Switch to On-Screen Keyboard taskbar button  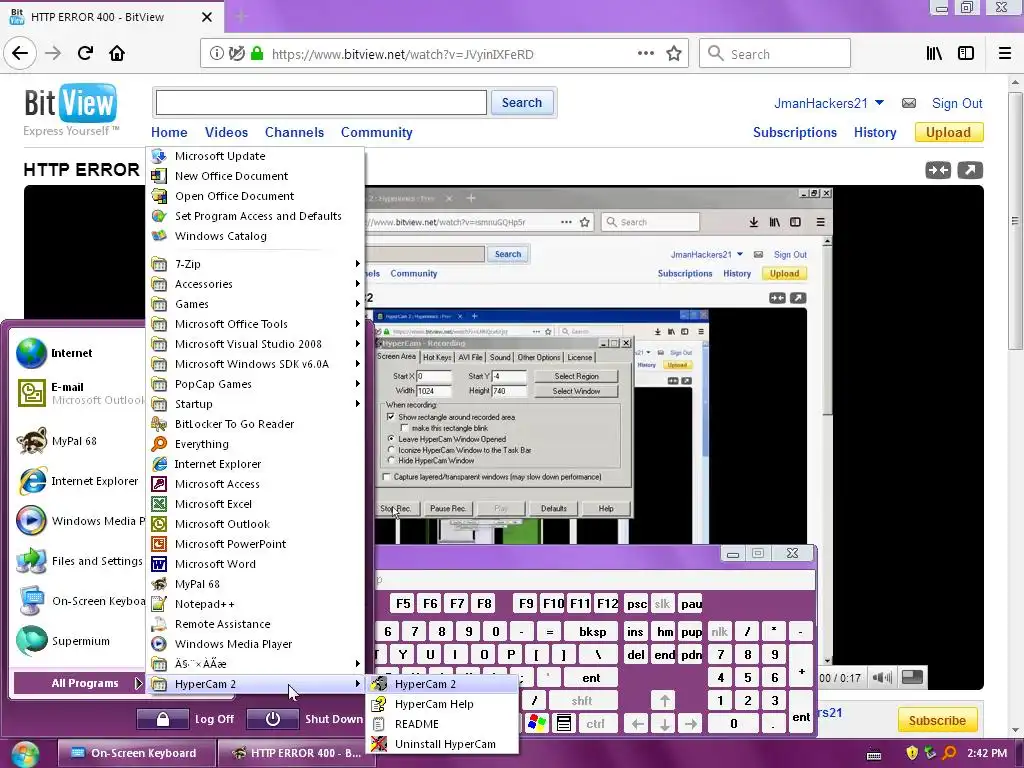click(136, 753)
